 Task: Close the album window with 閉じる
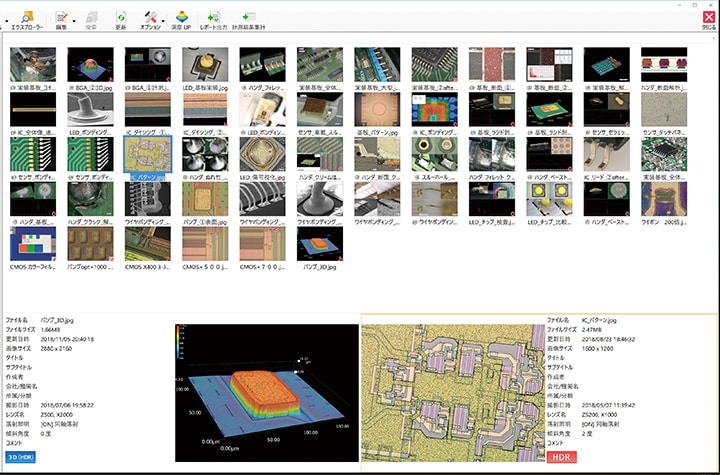coord(708,17)
